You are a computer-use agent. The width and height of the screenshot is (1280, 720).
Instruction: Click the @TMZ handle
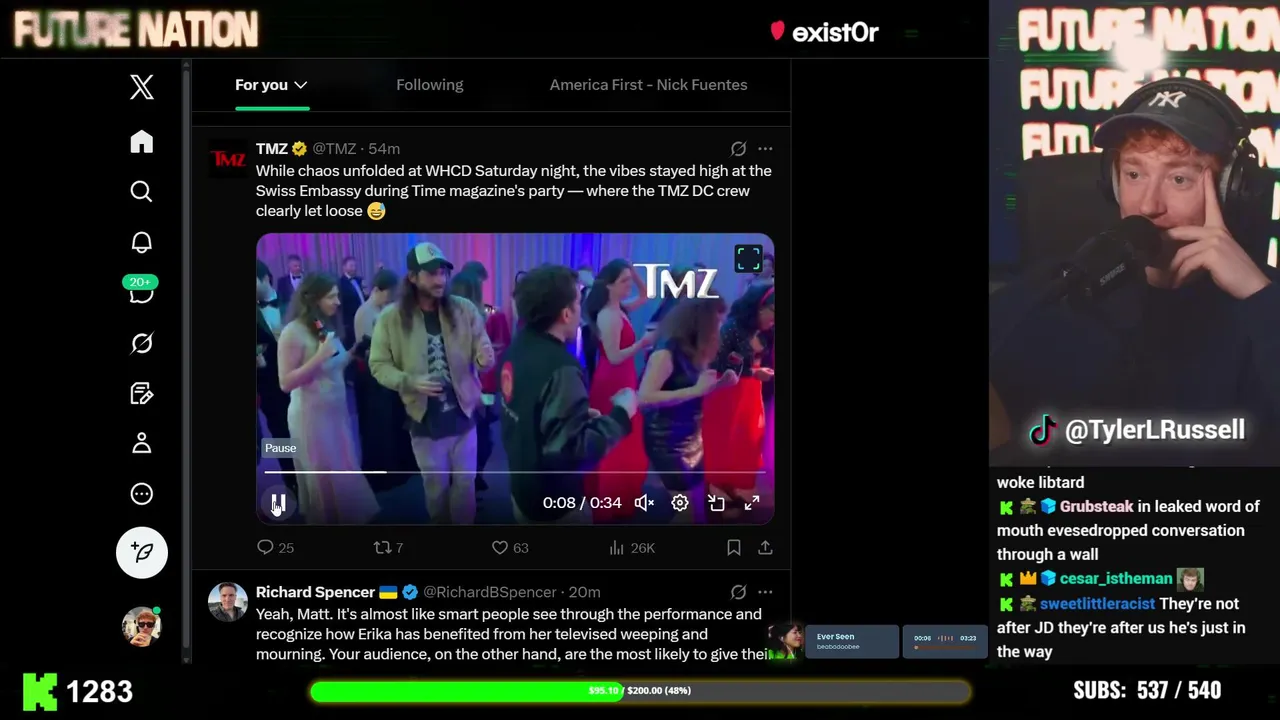[334, 148]
